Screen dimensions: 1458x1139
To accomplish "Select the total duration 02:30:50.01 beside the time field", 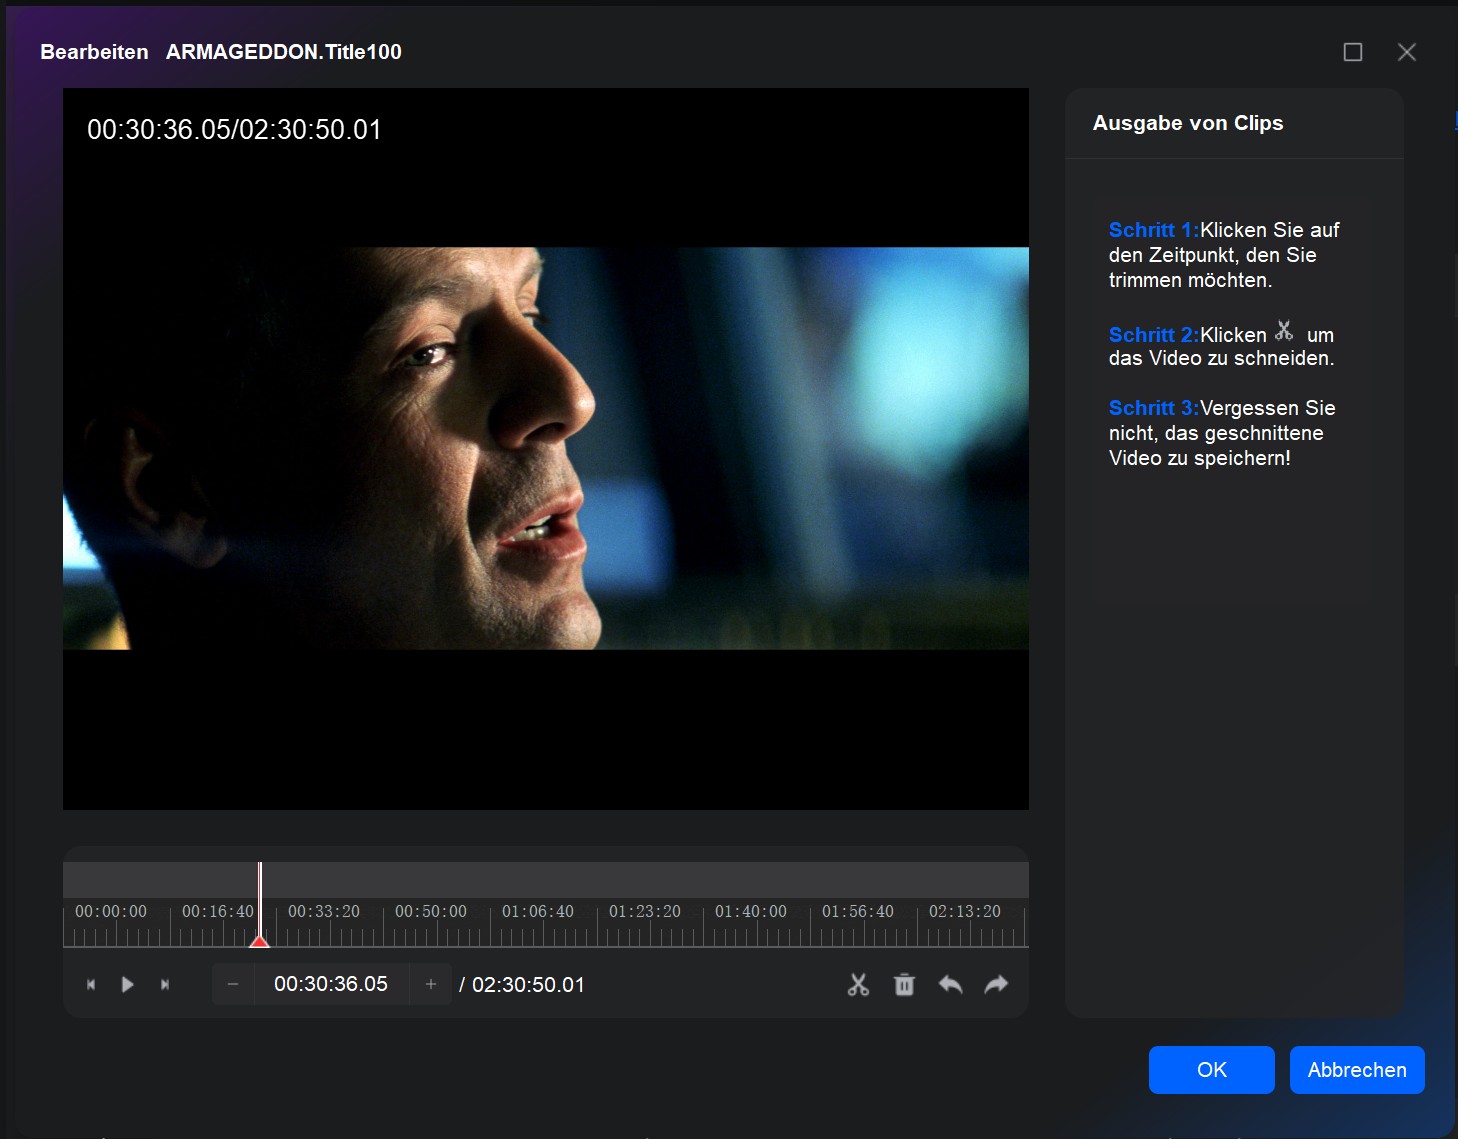I will pos(528,985).
